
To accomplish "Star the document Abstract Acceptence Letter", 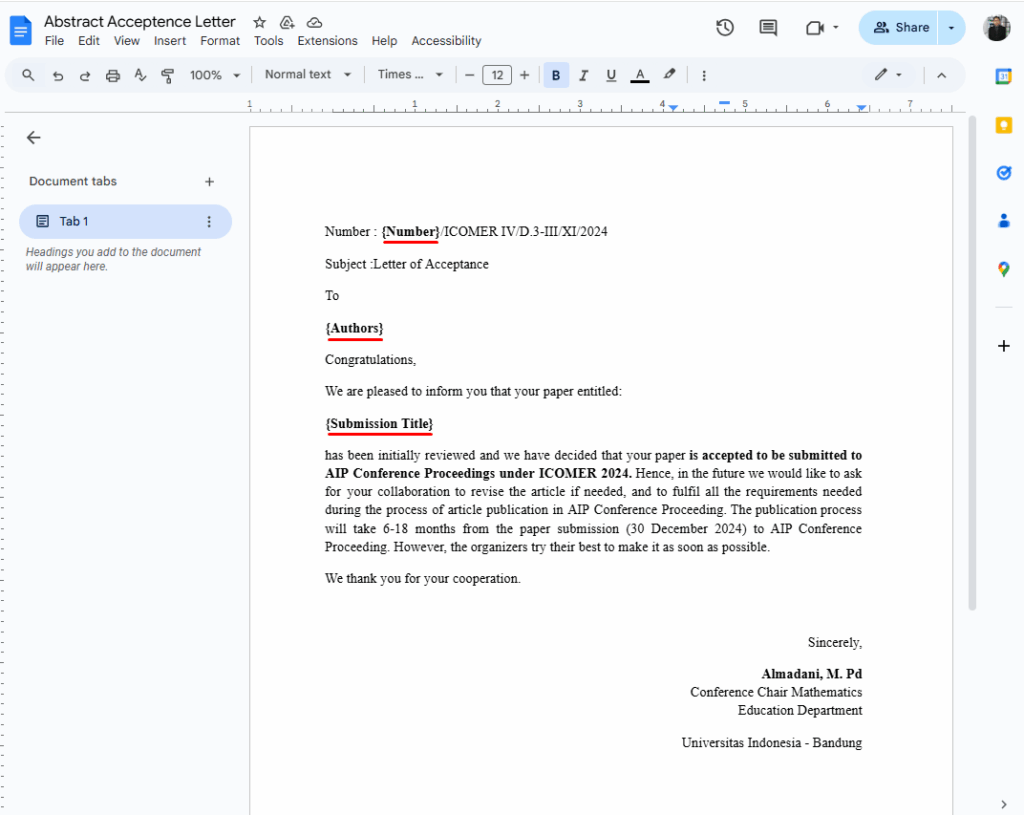I will [259, 23].
